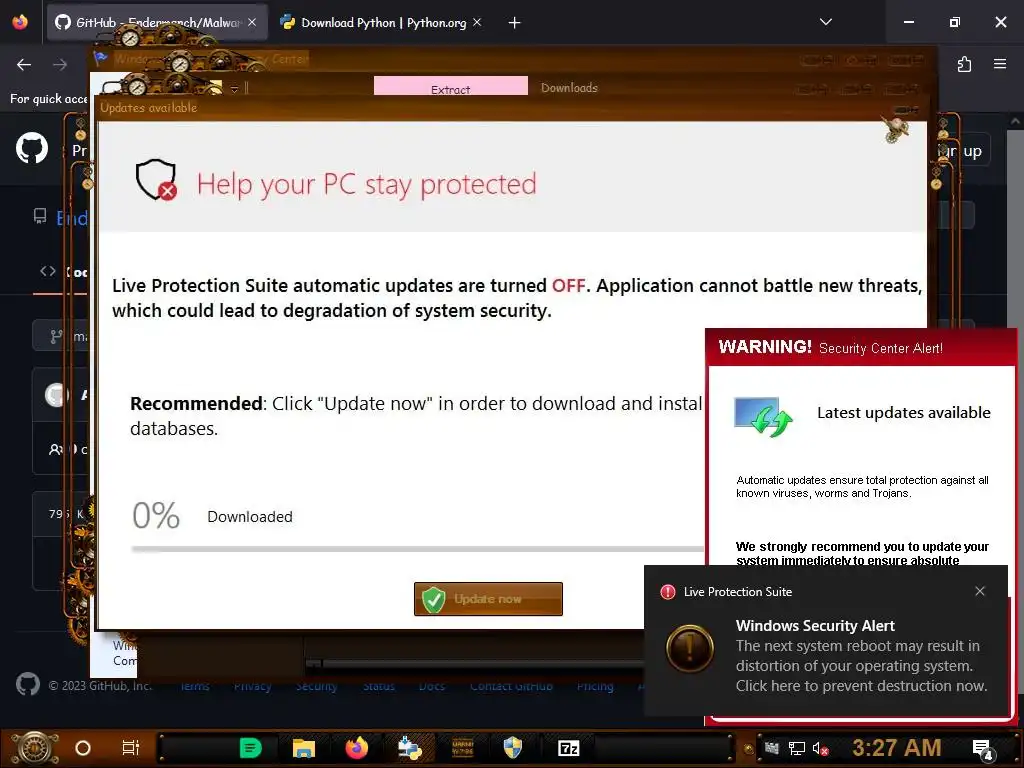The height and width of the screenshot is (768, 1024).
Task: Open the Privacy link in the GitHub footer
Action: [253, 686]
